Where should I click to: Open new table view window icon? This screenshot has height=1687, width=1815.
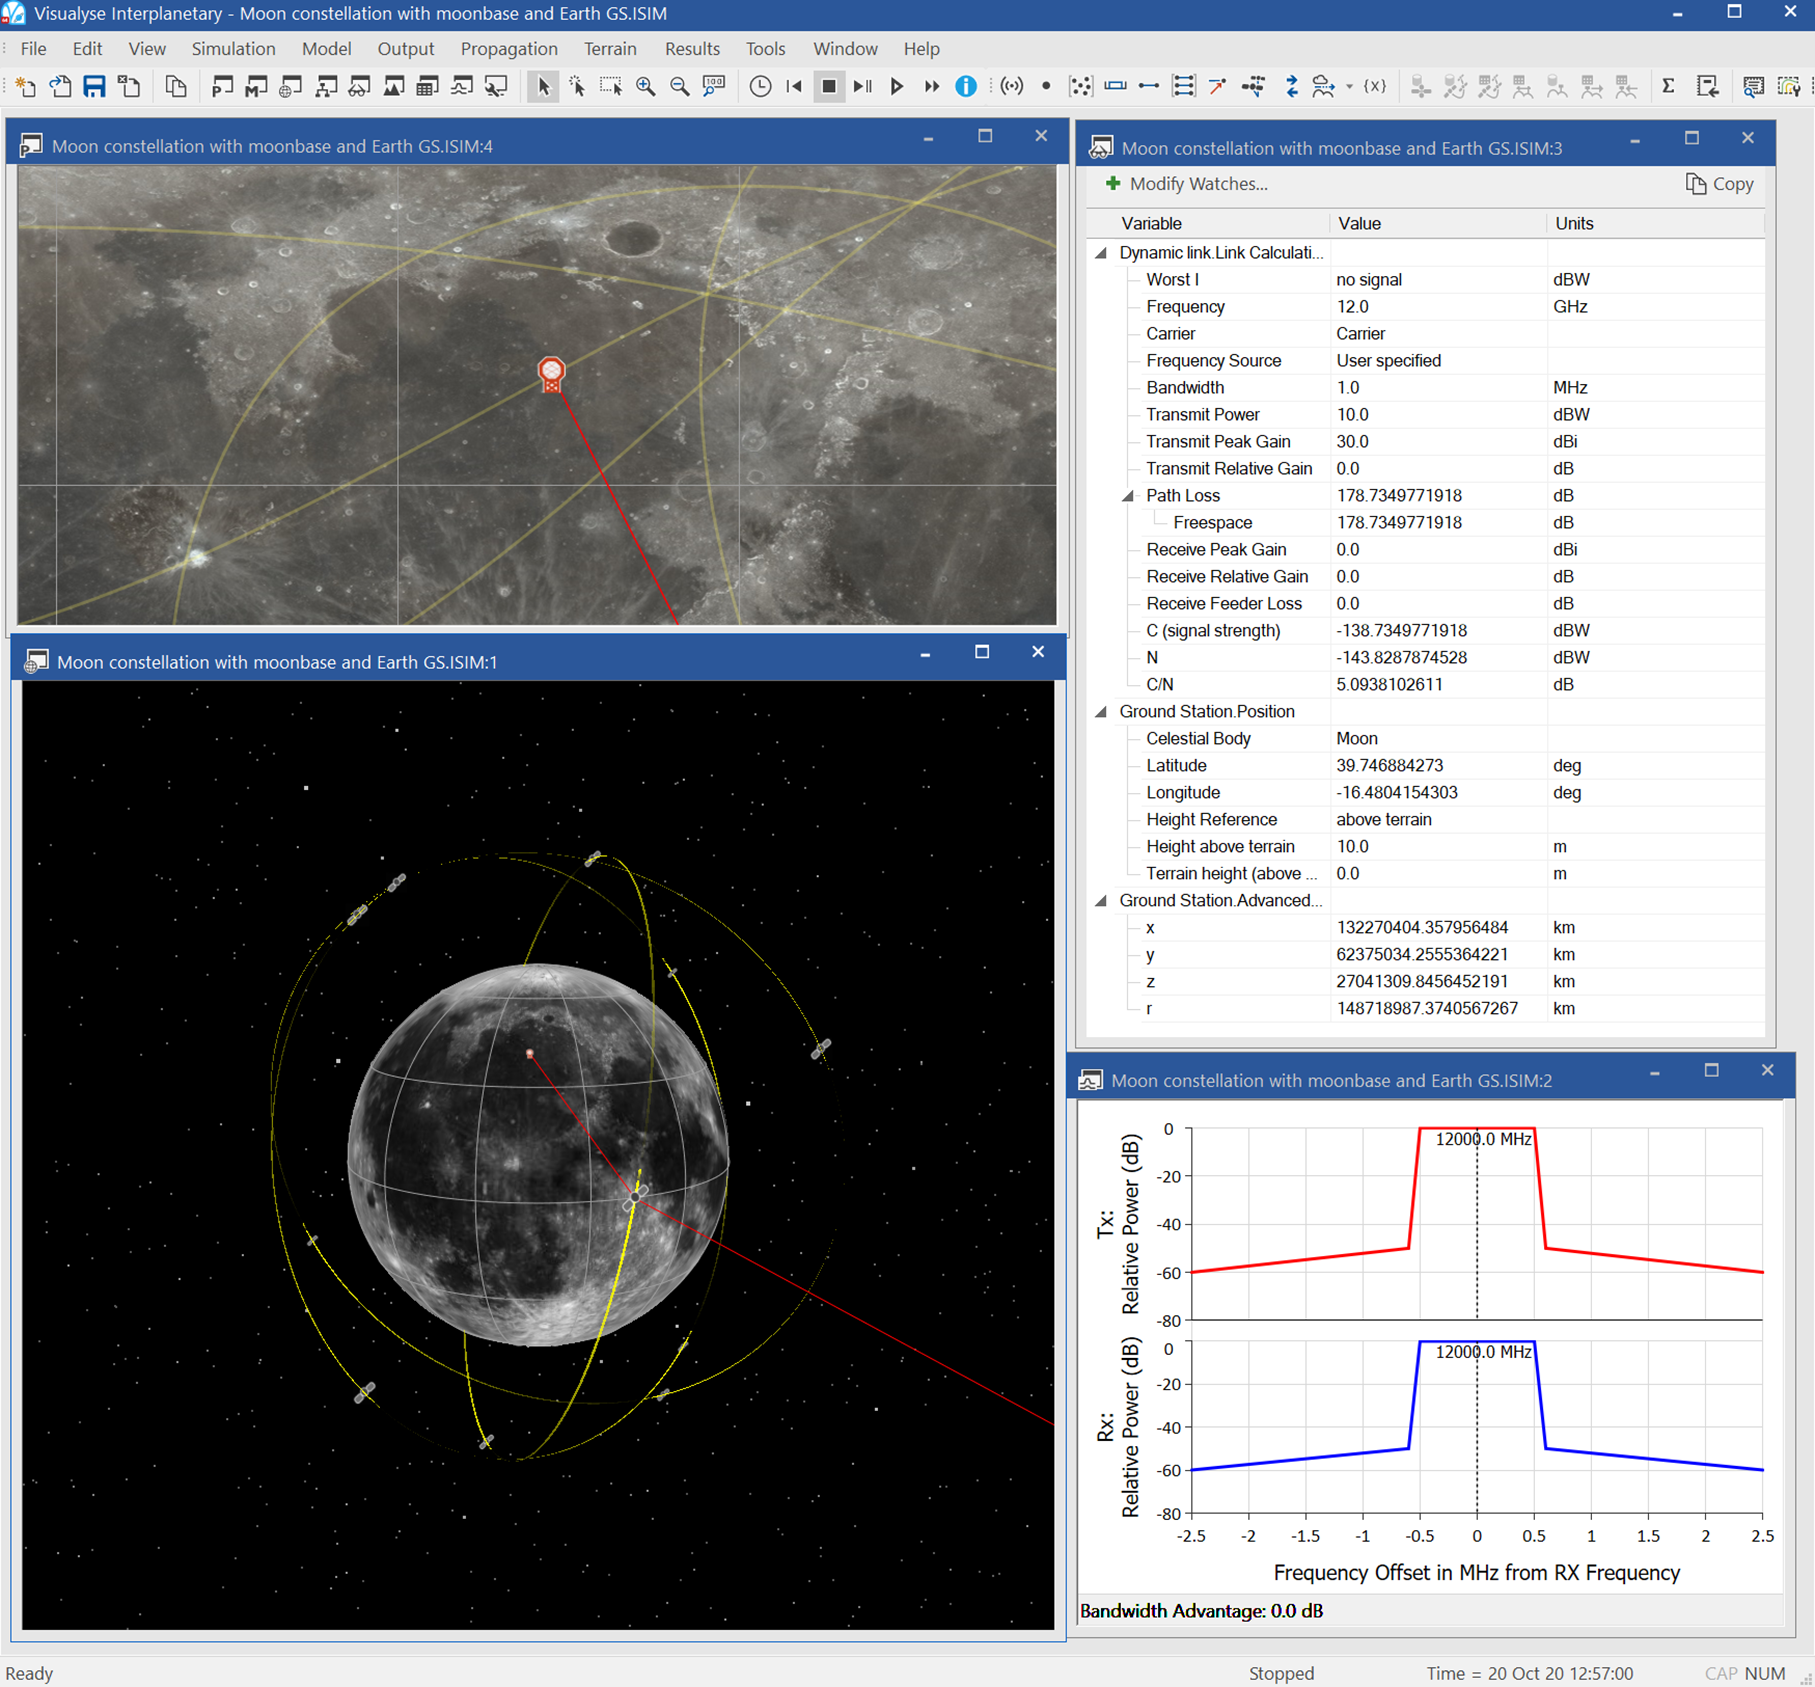tap(427, 87)
